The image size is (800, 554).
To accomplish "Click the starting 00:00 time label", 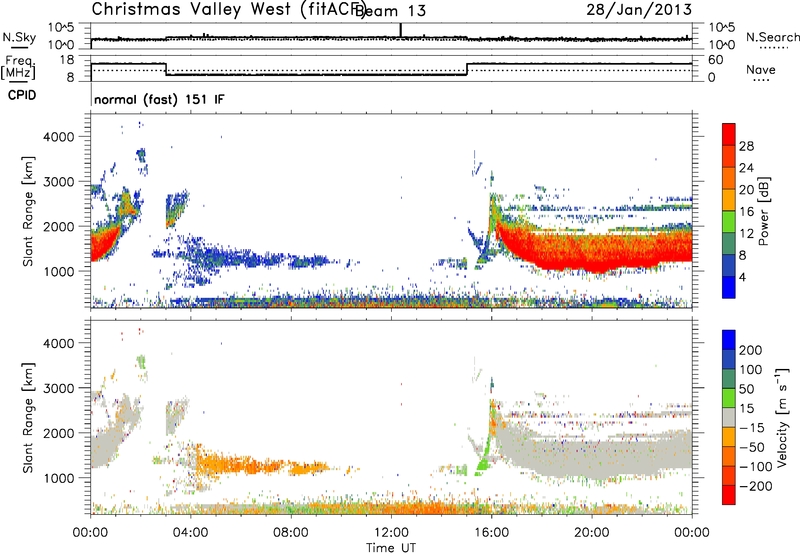I will 90,533.
